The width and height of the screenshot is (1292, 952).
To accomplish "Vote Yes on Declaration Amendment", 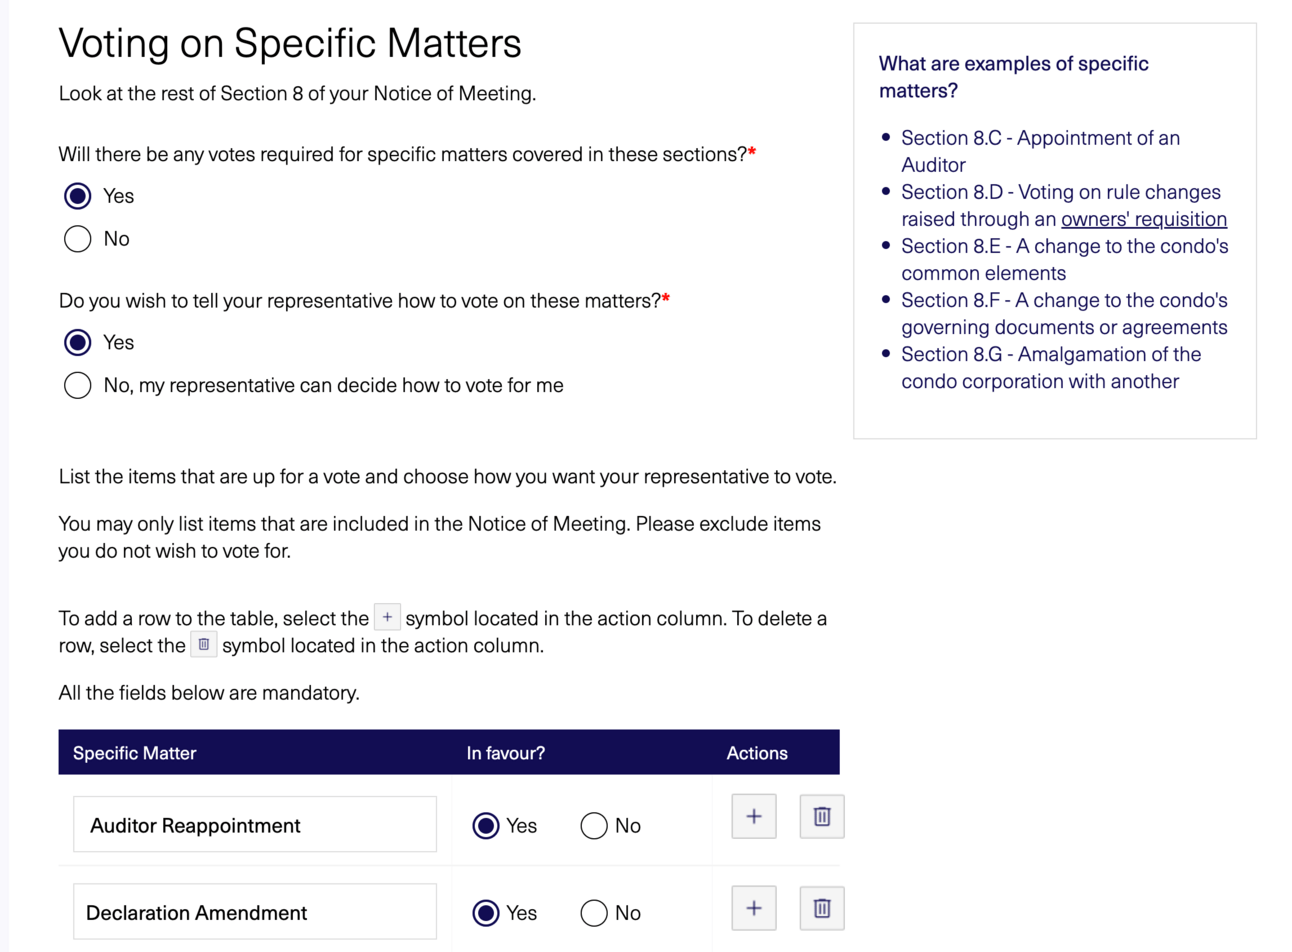I will 486,913.
